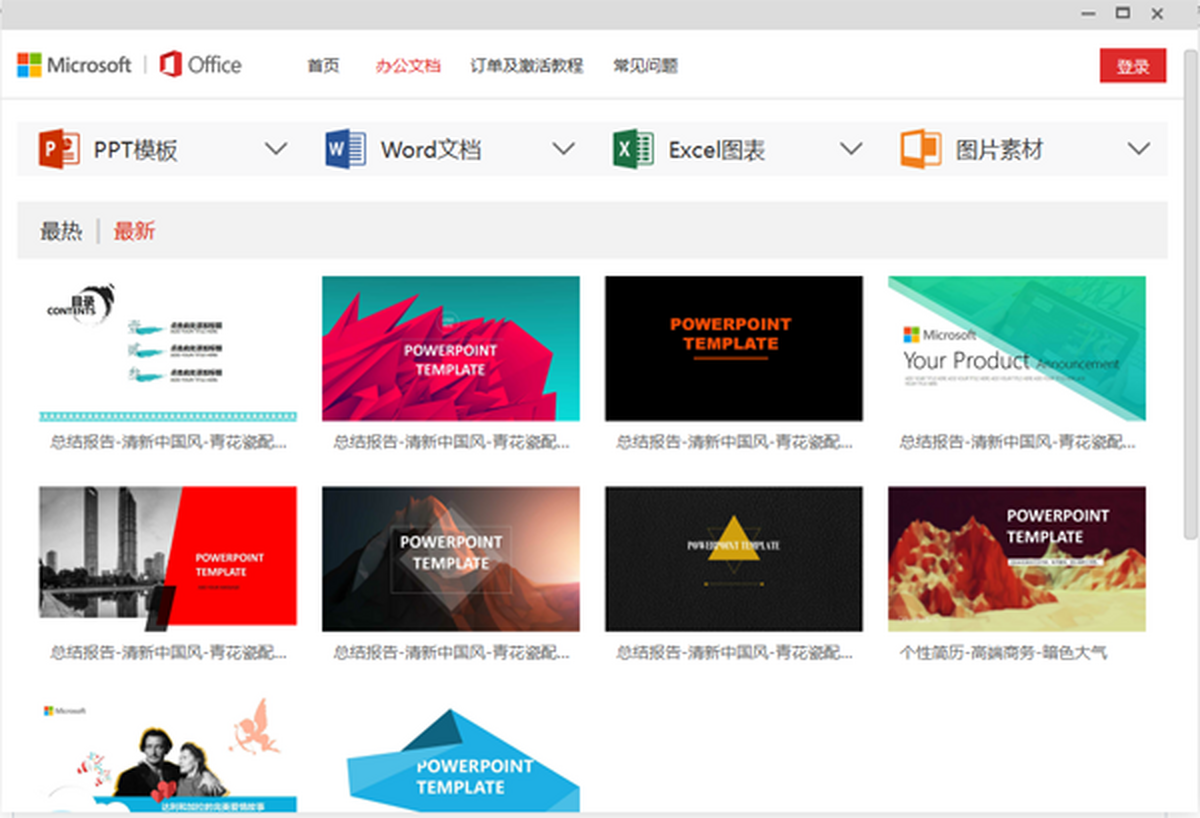The width and height of the screenshot is (1200, 818).
Task: Open the black Powerpoint Template thumbnail with orange text
Action: click(733, 347)
